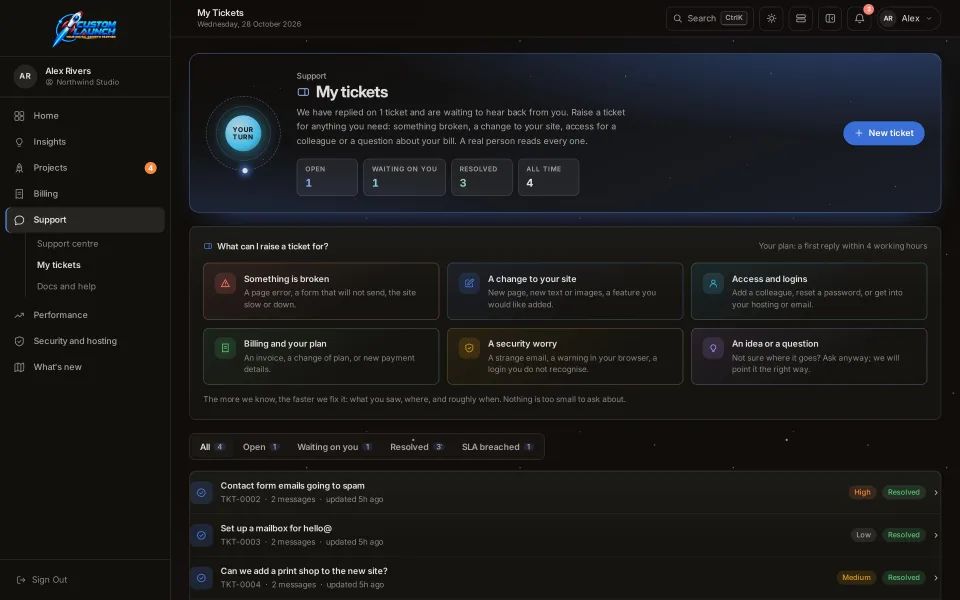Click the Access and logins person icon

click(713, 283)
